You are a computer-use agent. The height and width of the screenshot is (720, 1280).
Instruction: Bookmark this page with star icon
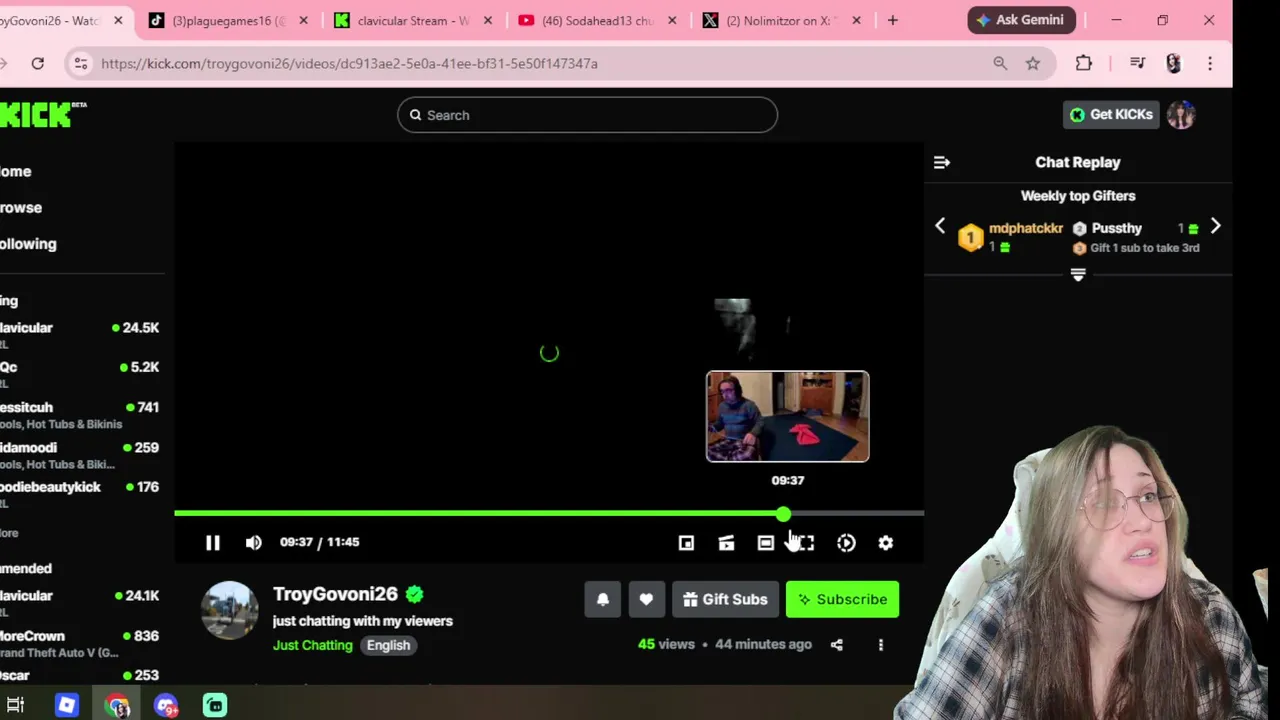pyautogui.click(x=1033, y=63)
